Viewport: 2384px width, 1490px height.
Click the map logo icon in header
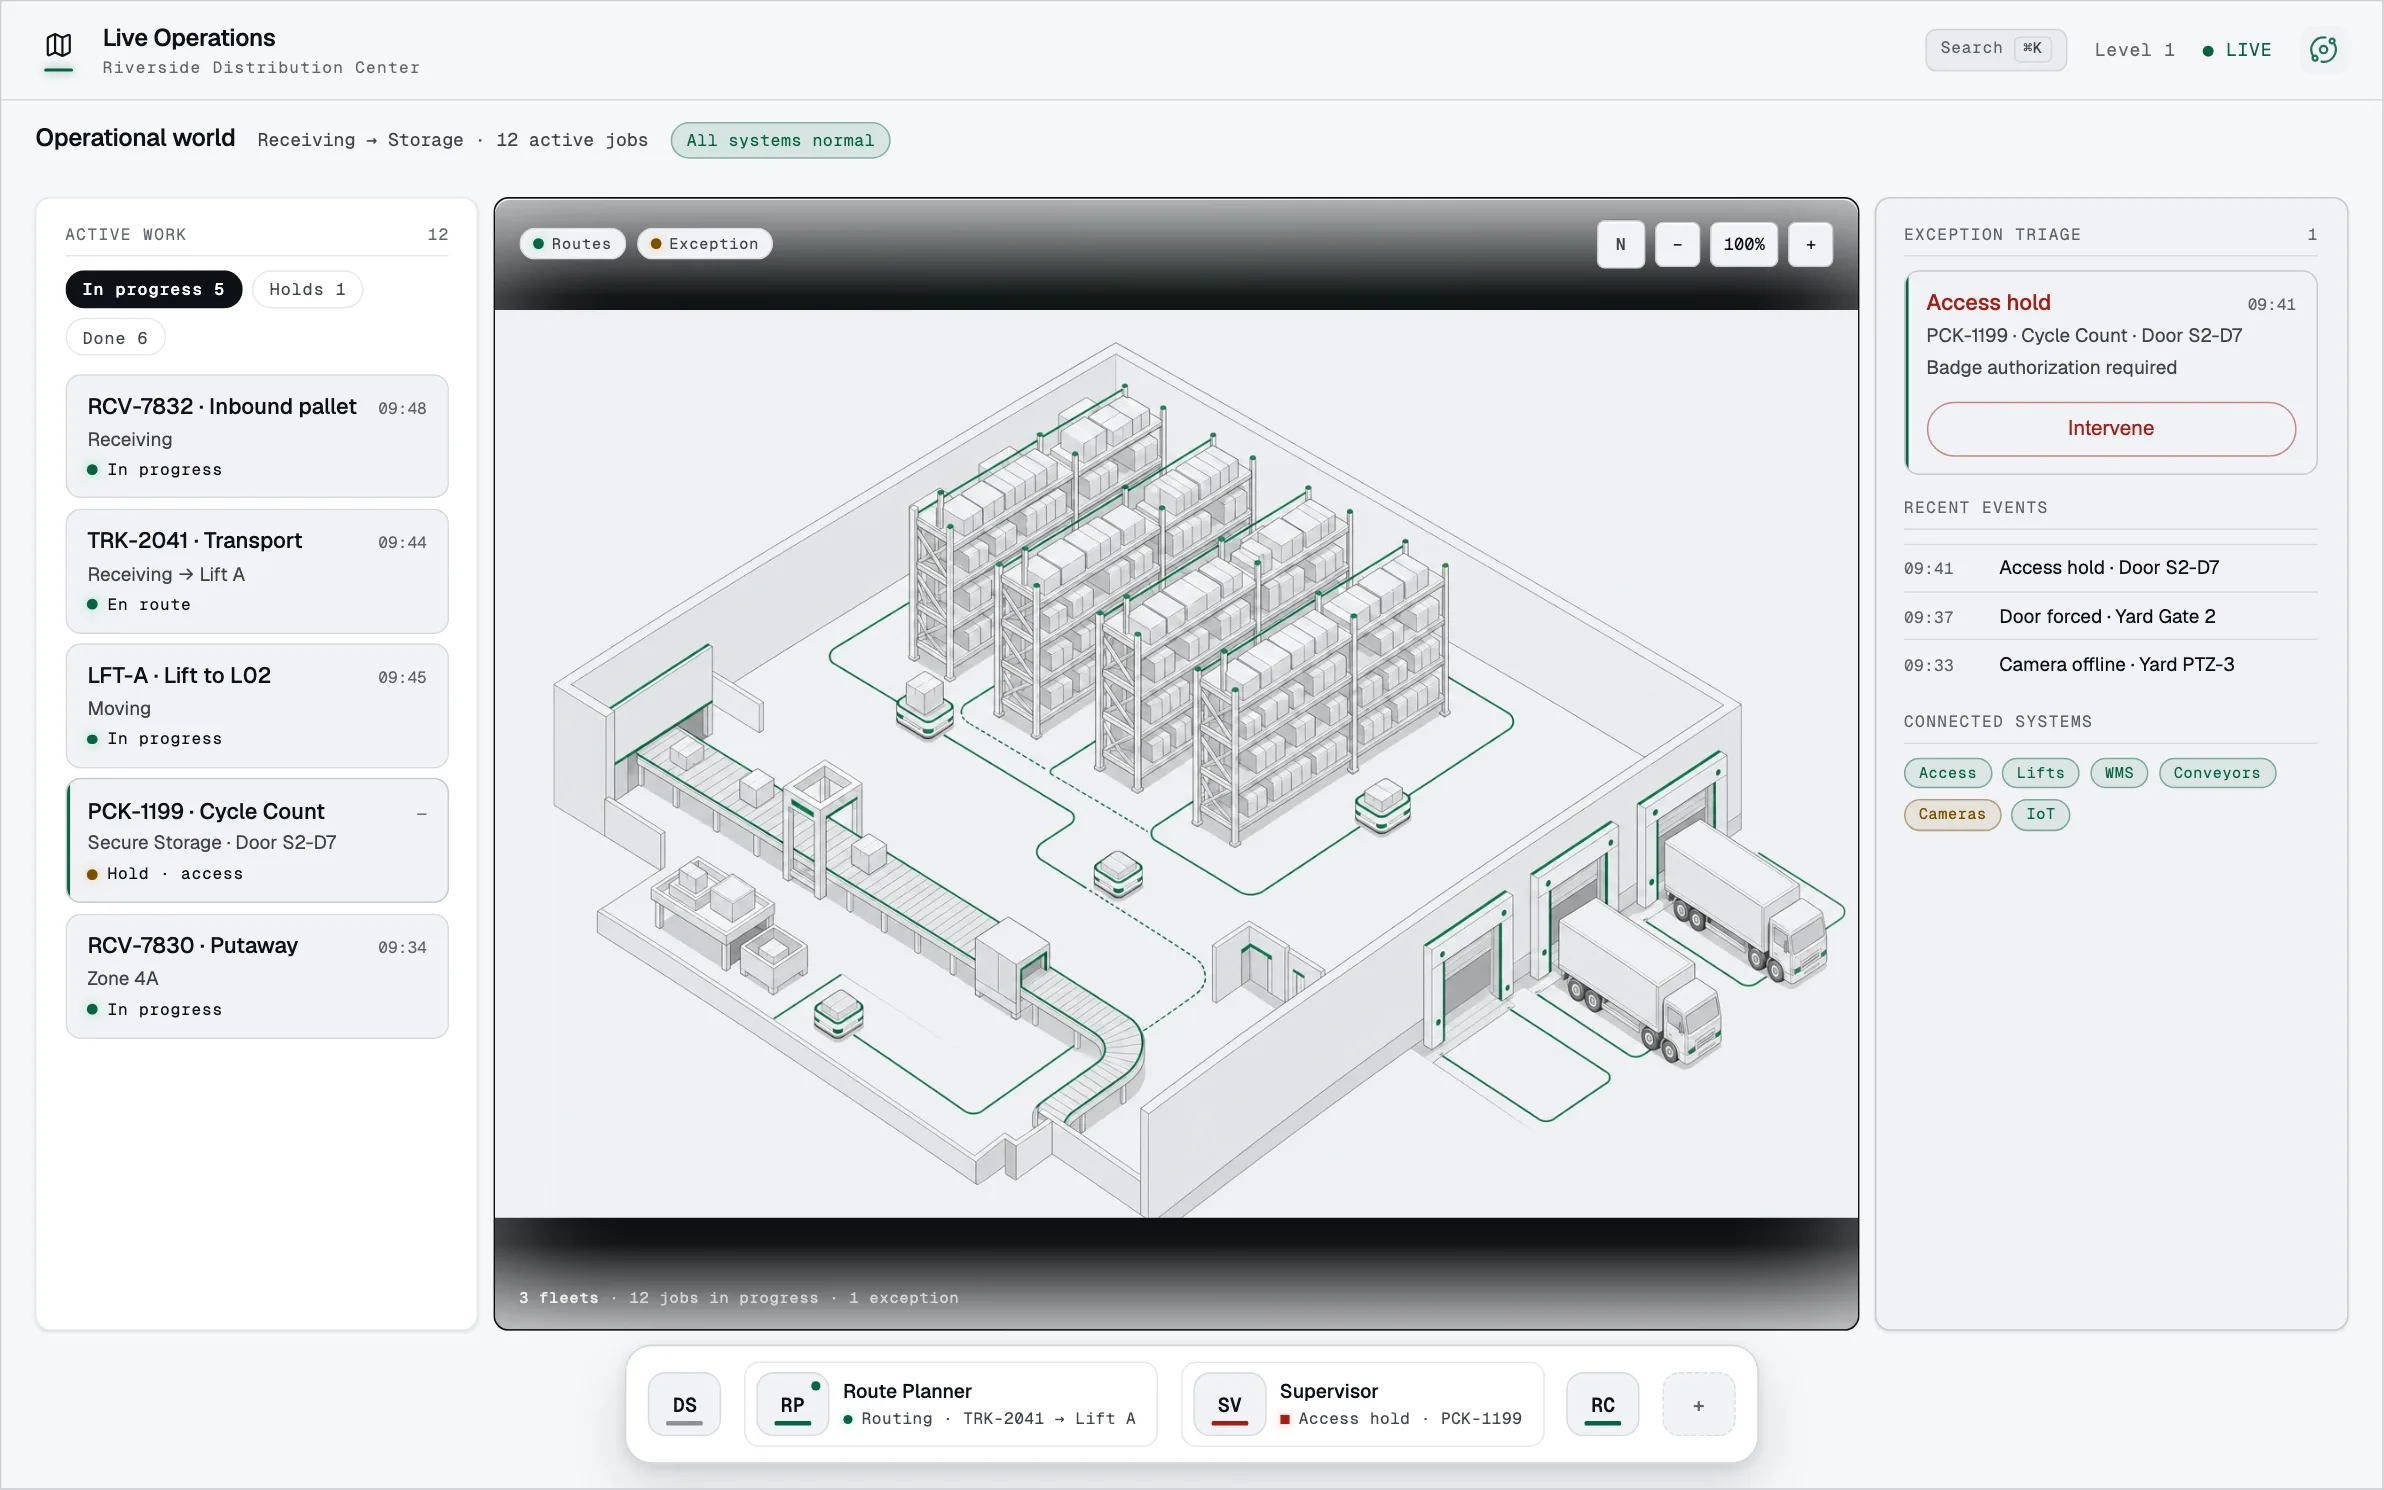point(59,46)
